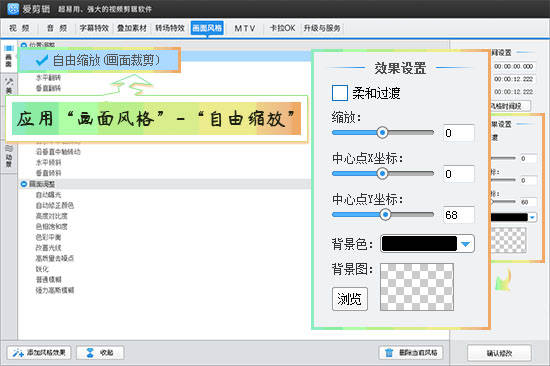
Task: Choose the 垂直翻转 style
Action: pyautogui.click(x=48, y=88)
